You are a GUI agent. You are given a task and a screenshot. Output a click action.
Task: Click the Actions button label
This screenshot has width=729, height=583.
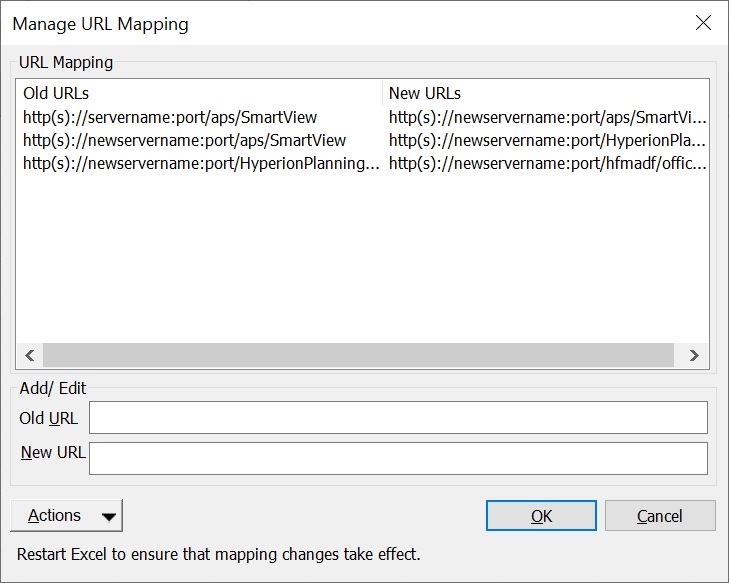tap(54, 516)
